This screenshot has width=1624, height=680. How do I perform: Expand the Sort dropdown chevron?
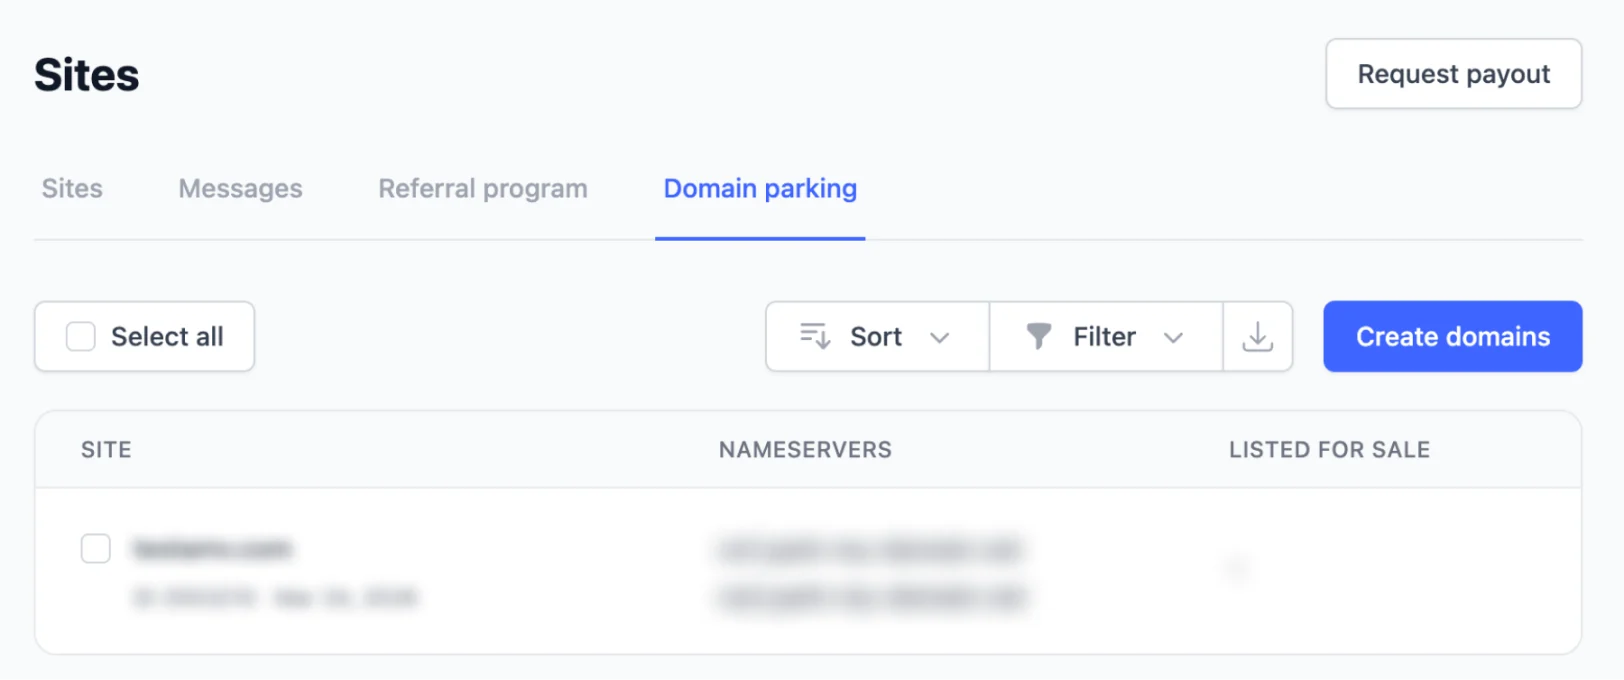939,338
